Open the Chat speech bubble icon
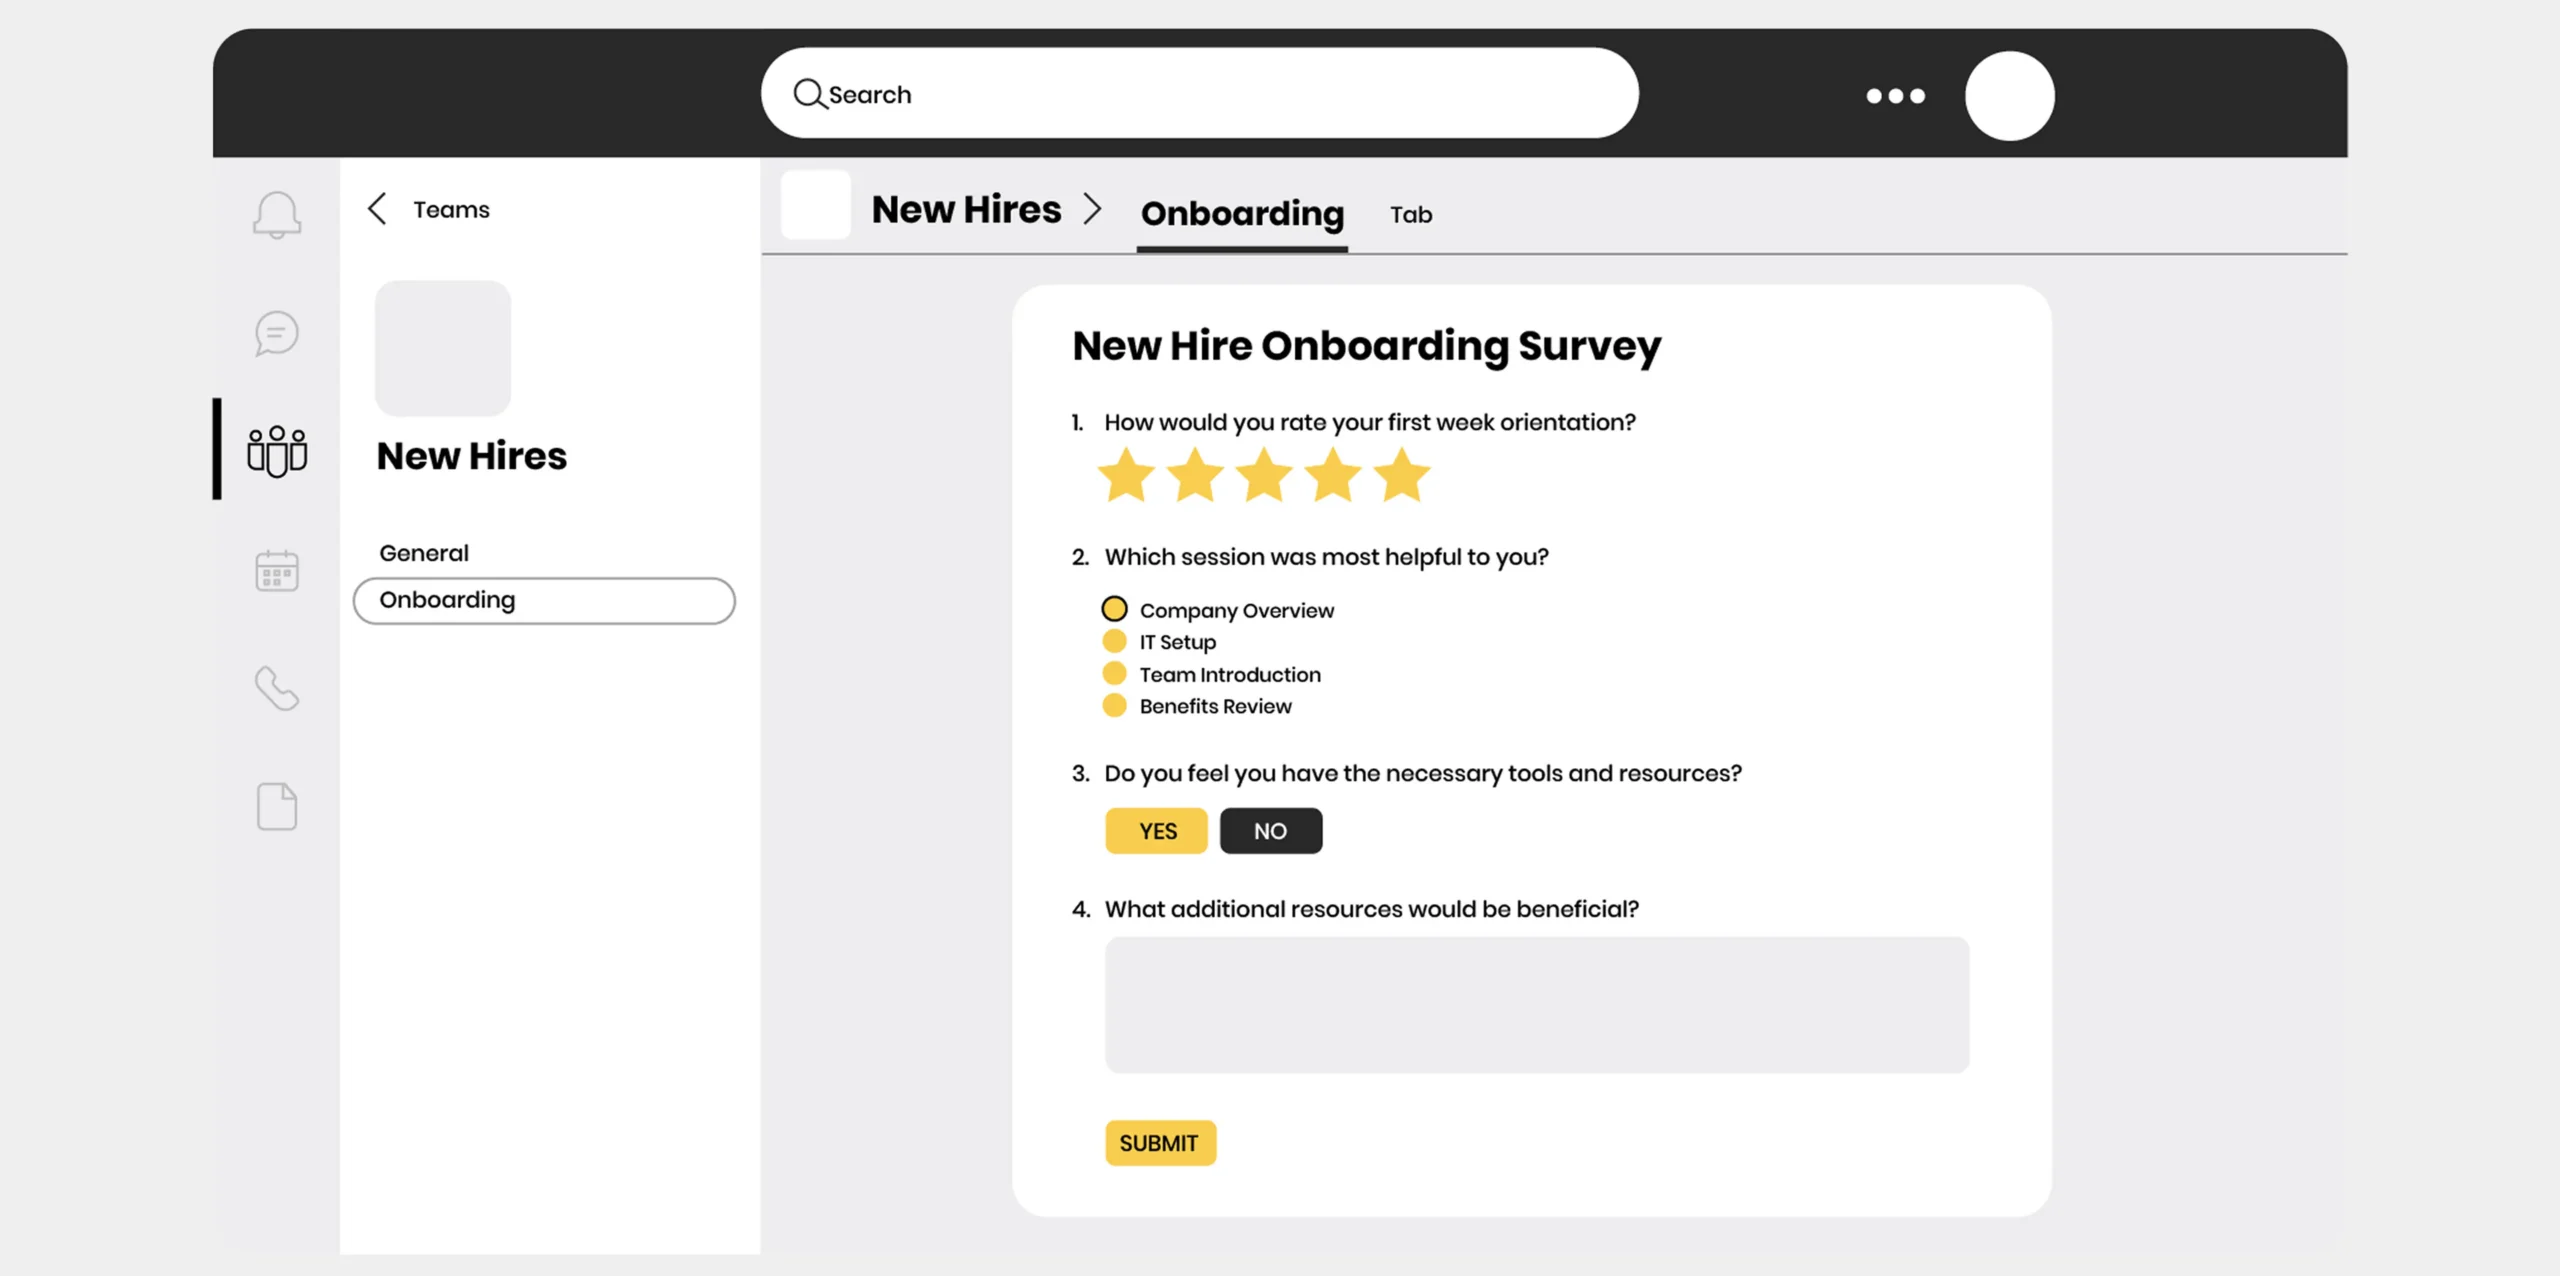 (x=277, y=333)
